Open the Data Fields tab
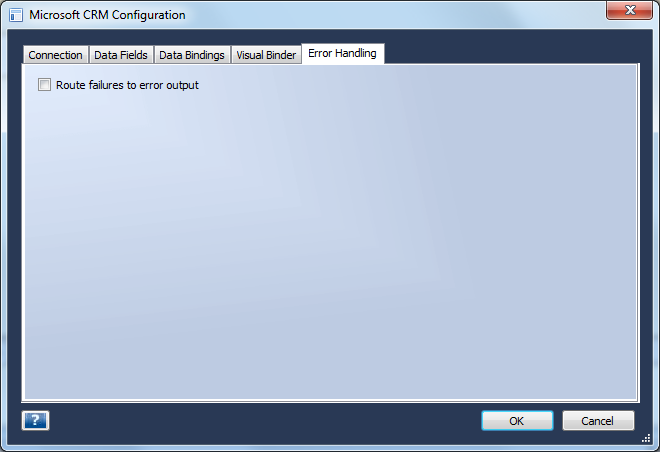Viewport: 660px width, 452px height. (121, 55)
